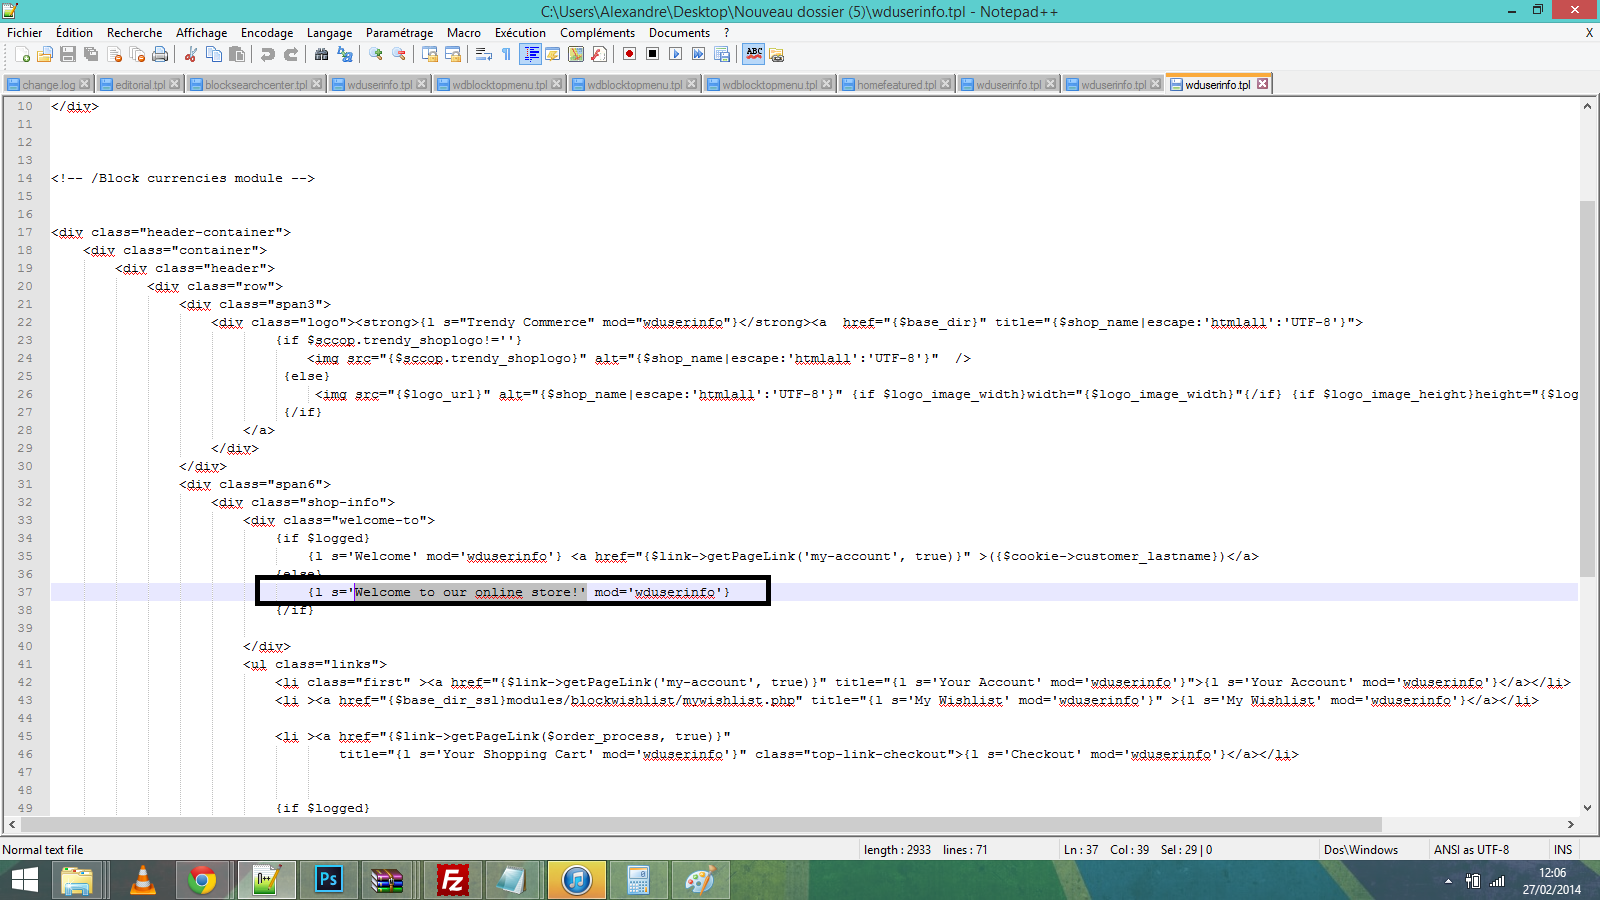Paste clipboard using the Paste toolbar icon

[x=237, y=54]
